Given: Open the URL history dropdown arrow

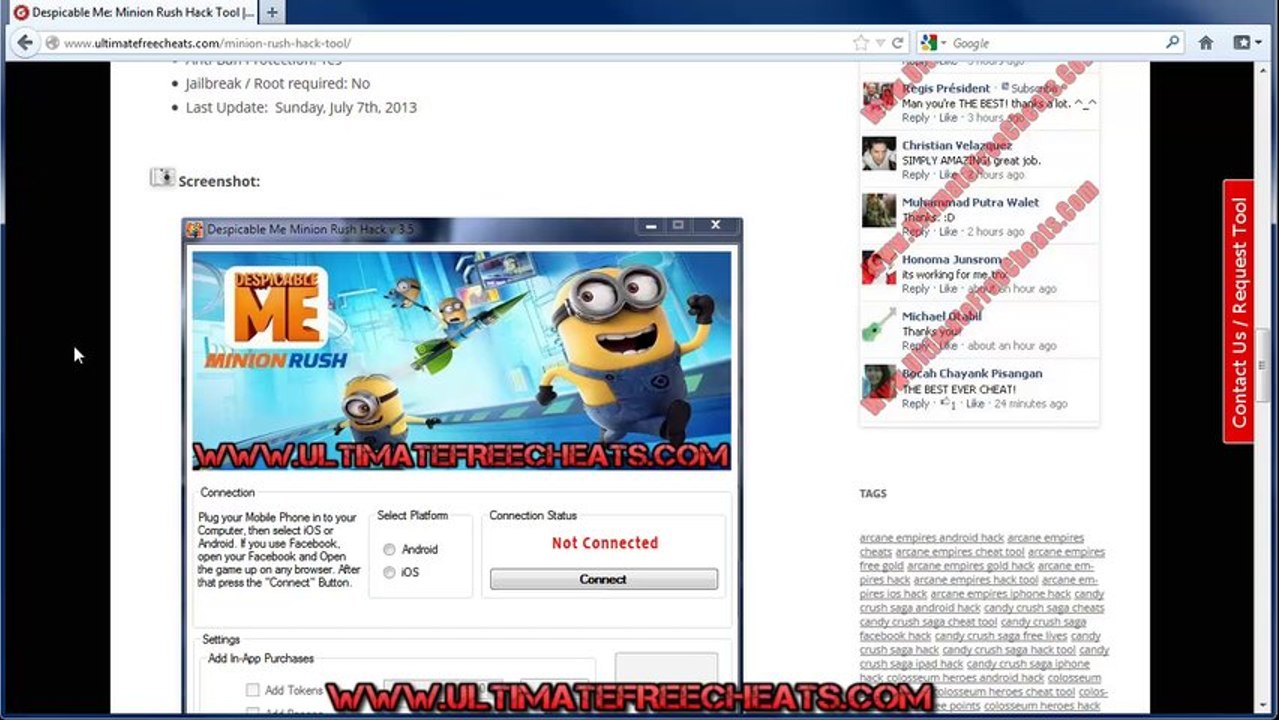Looking at the screenshot, I should pos(880,43).
